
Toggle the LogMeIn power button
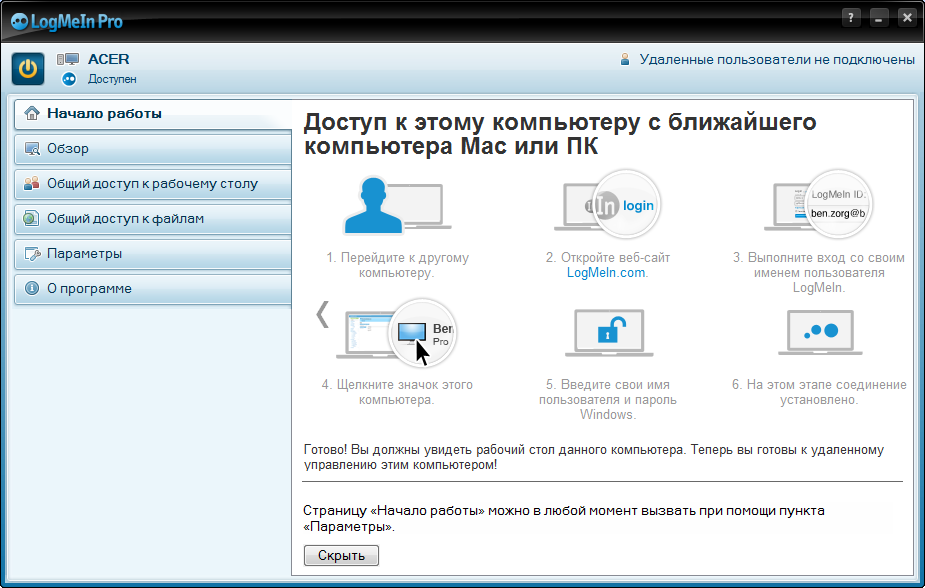coord(28,69)
